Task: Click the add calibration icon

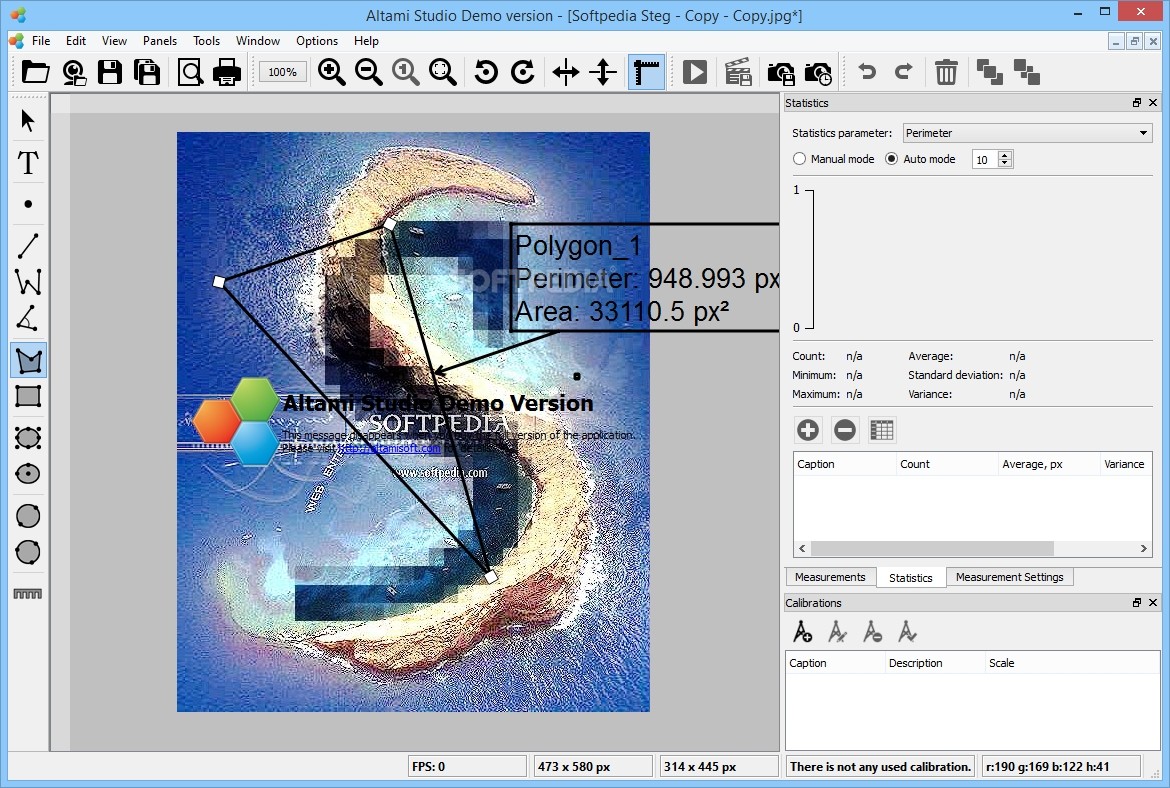Action: pos(802,632)
